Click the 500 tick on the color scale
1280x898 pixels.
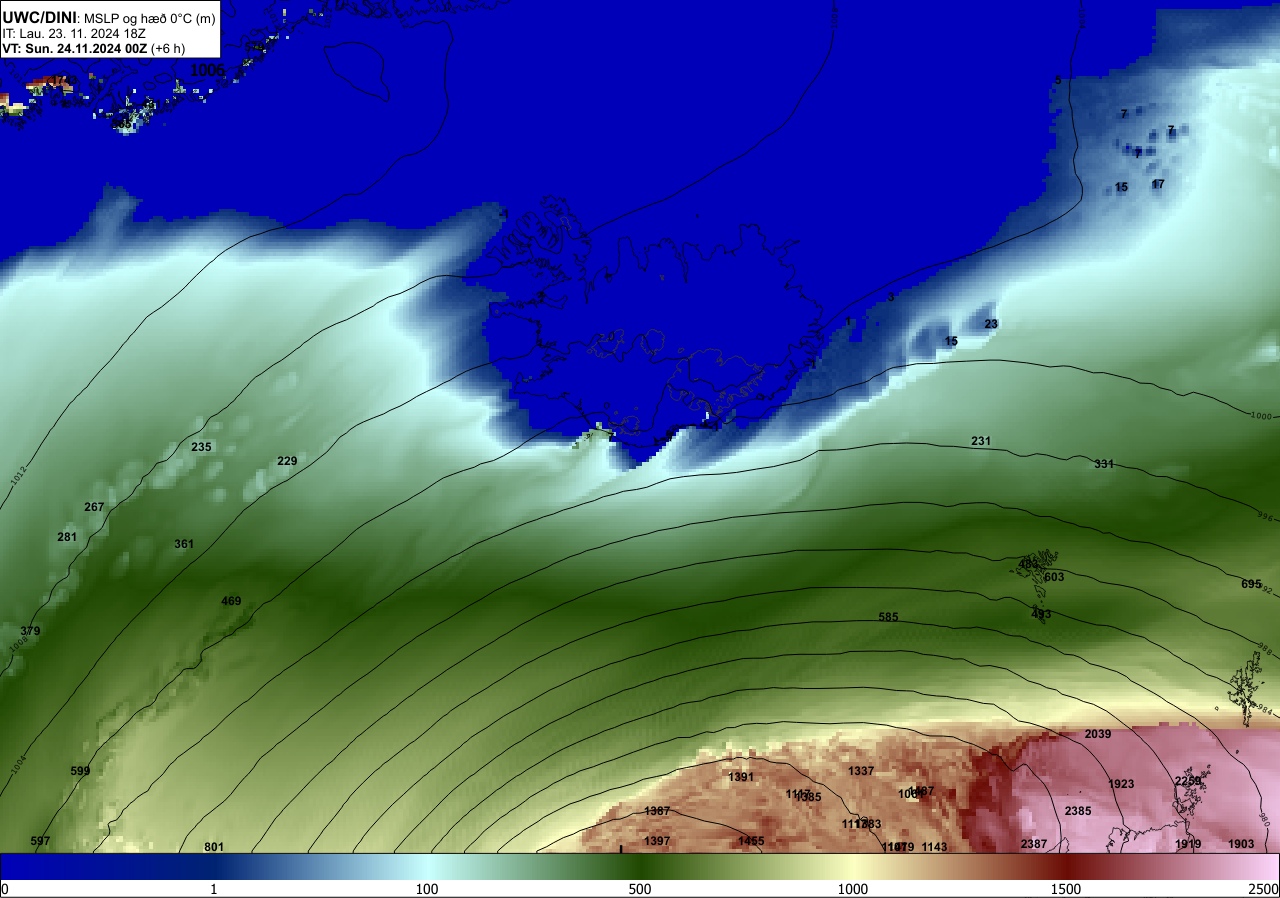pos(640,889)
